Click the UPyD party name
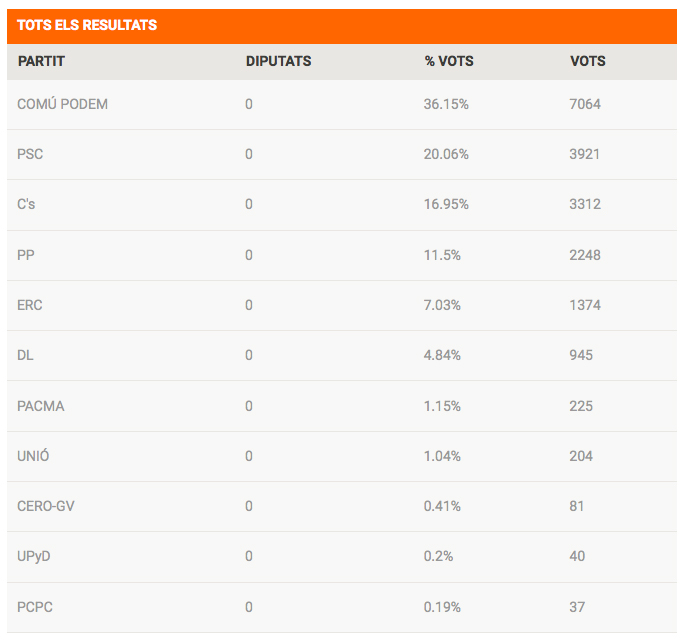 34,556
